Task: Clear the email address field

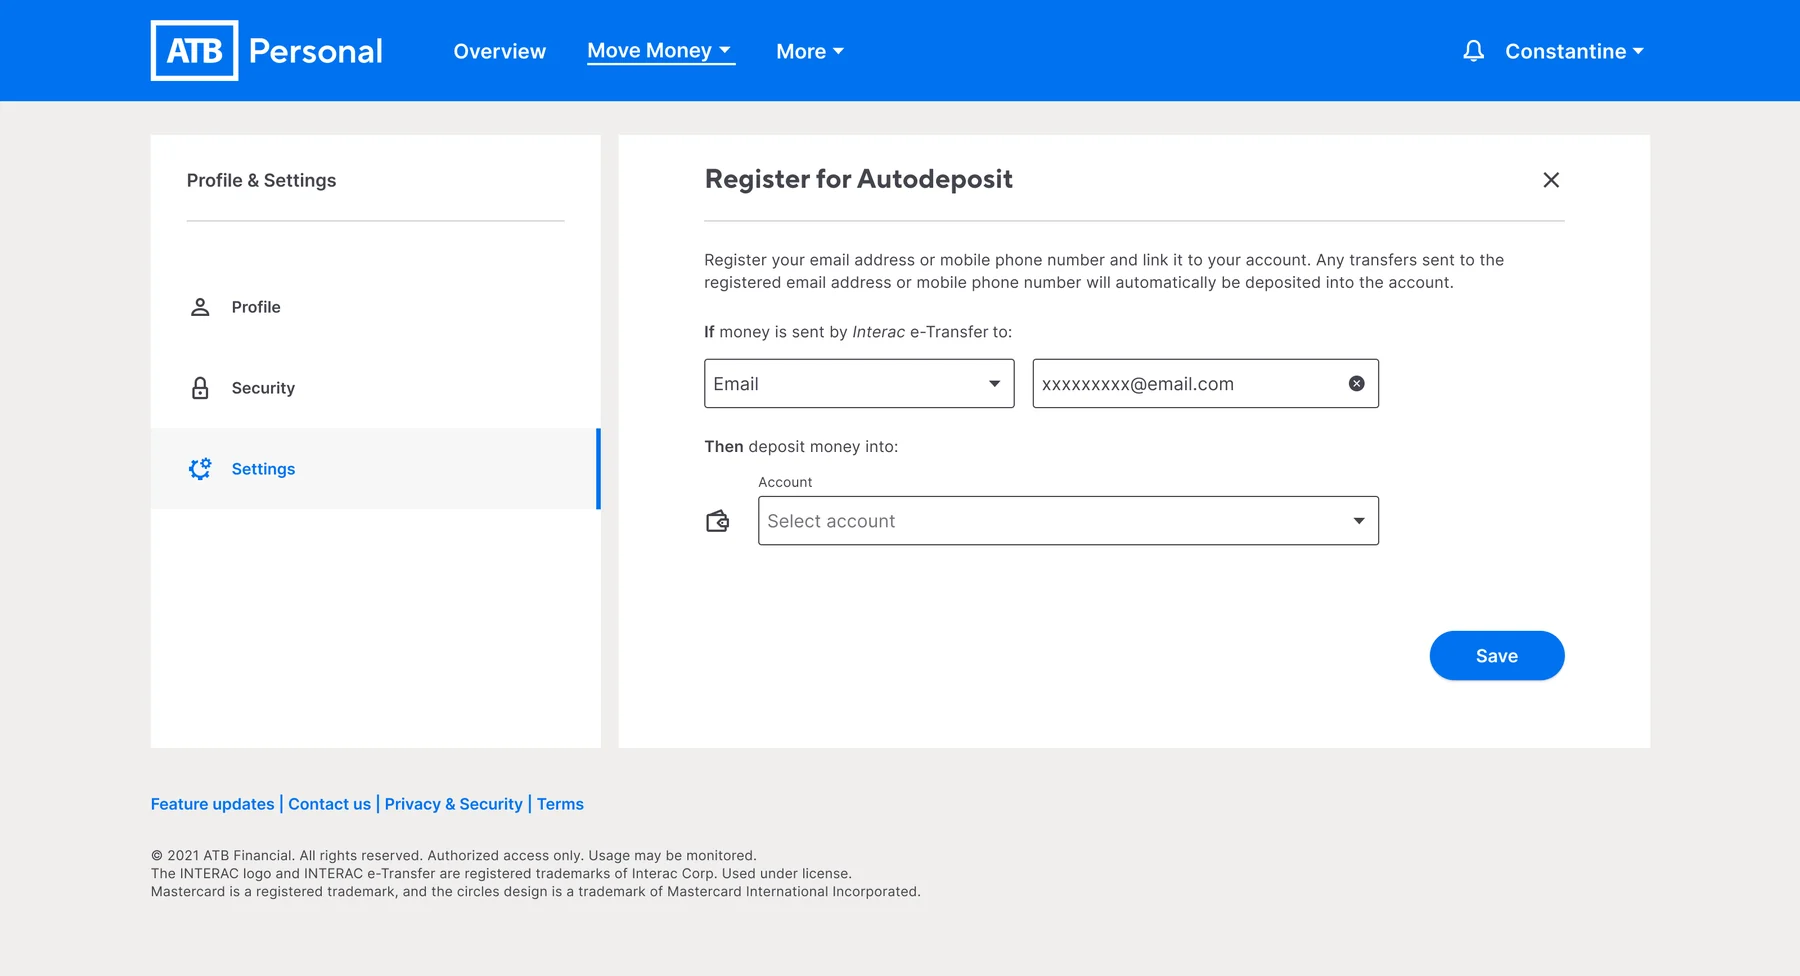Action: click(1356, 384)
